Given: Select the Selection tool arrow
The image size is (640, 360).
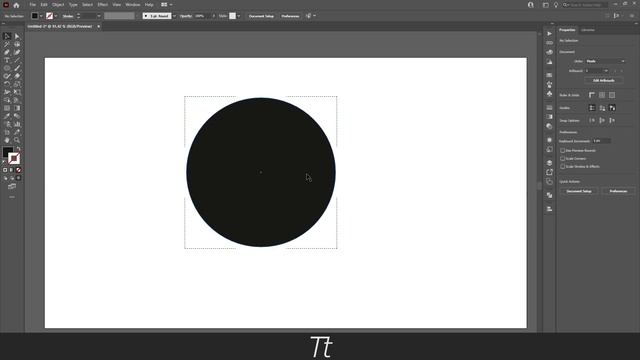Looking at the screenshot, I should point(7,36).
